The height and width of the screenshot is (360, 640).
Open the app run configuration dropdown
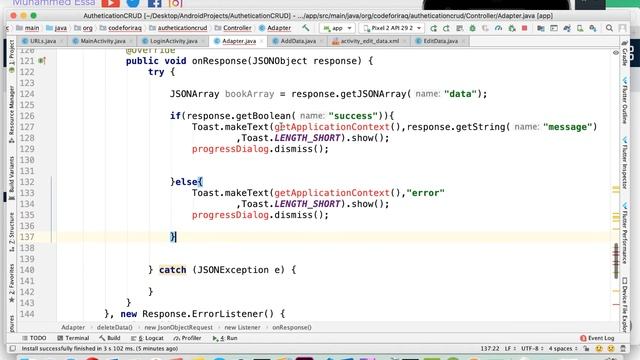338,28
